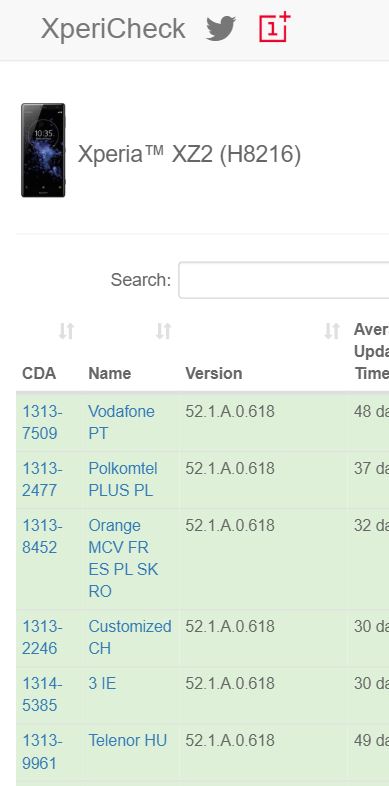This screenshot has height=786, width=389.
Task: Sort table by Name column arrows
Action: [x=163, y=331]
